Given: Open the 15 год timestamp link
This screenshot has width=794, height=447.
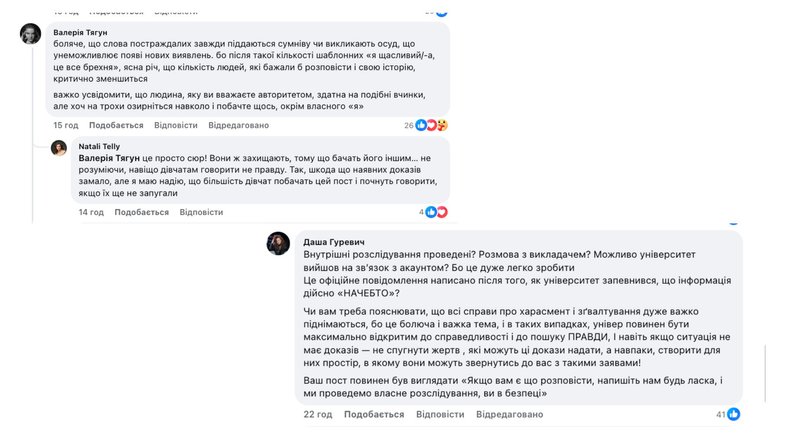Looking at the screenshot, I should pos(65,125).
